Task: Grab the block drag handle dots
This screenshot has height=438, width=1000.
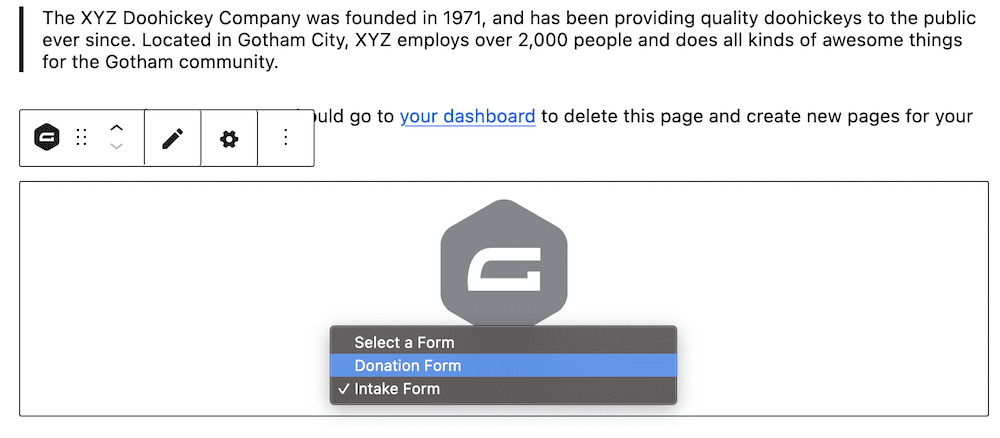Action: 83,138
